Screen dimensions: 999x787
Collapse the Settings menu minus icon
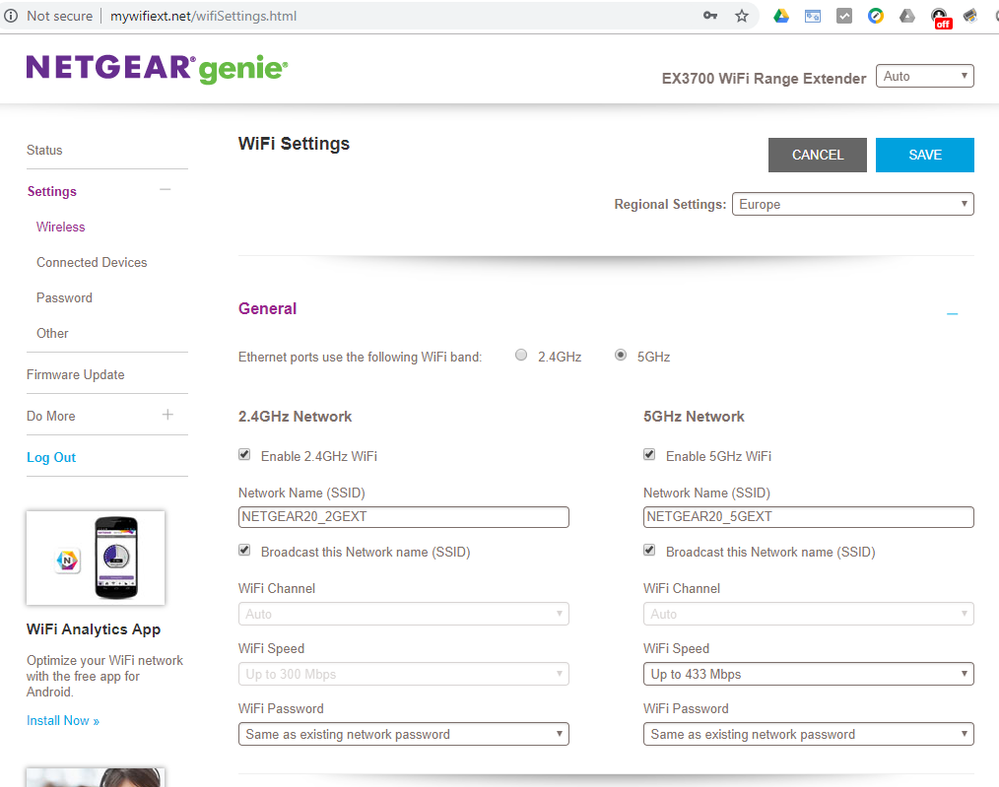pos(165,189)
